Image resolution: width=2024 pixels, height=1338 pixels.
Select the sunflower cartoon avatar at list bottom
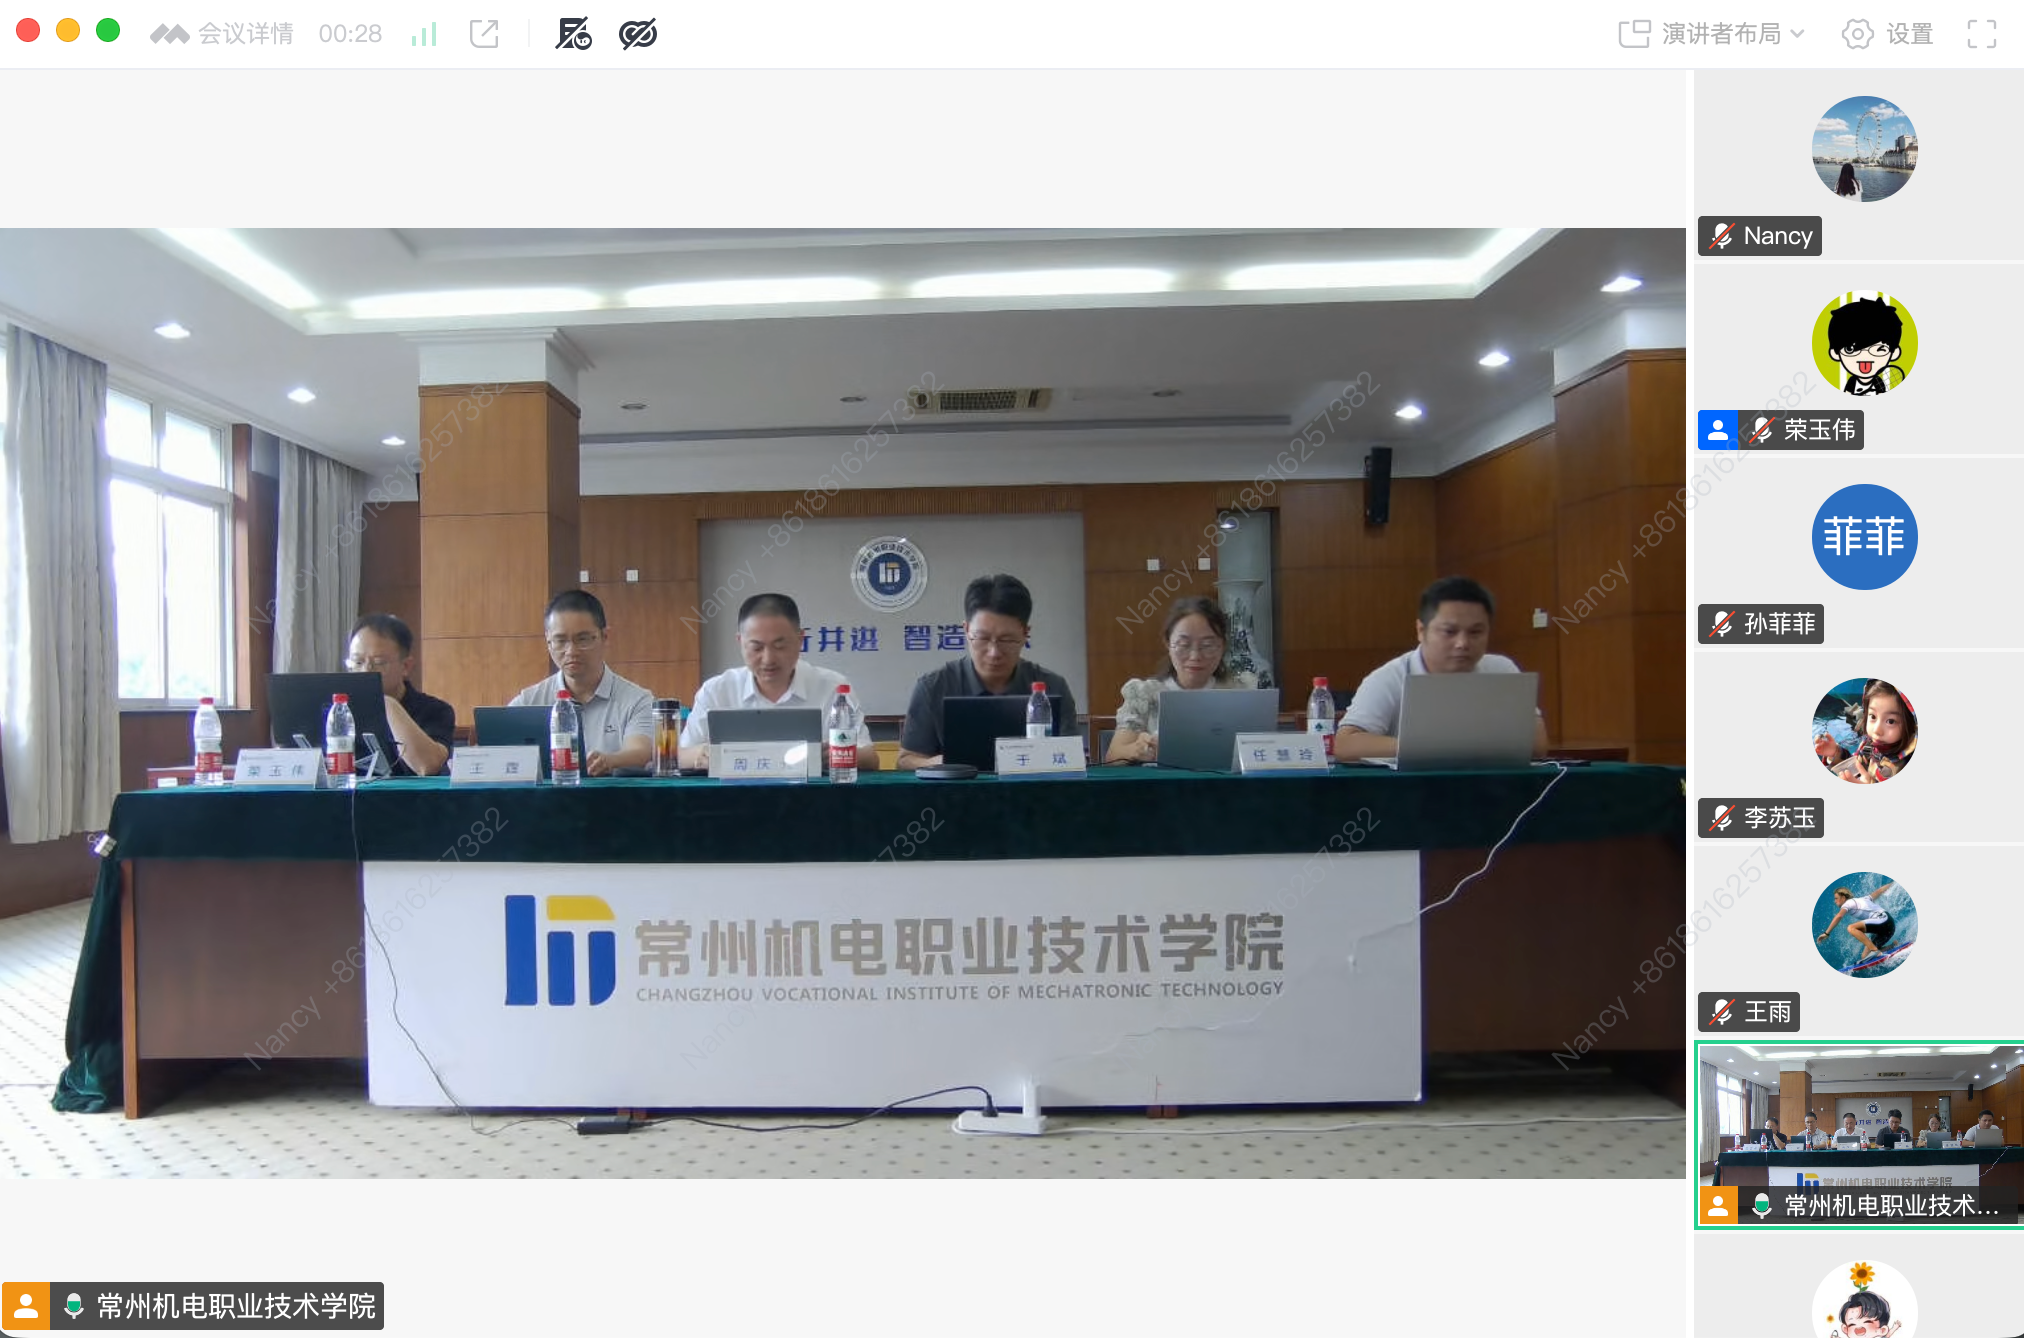pyautogui.click(x=1865, y=1300)
